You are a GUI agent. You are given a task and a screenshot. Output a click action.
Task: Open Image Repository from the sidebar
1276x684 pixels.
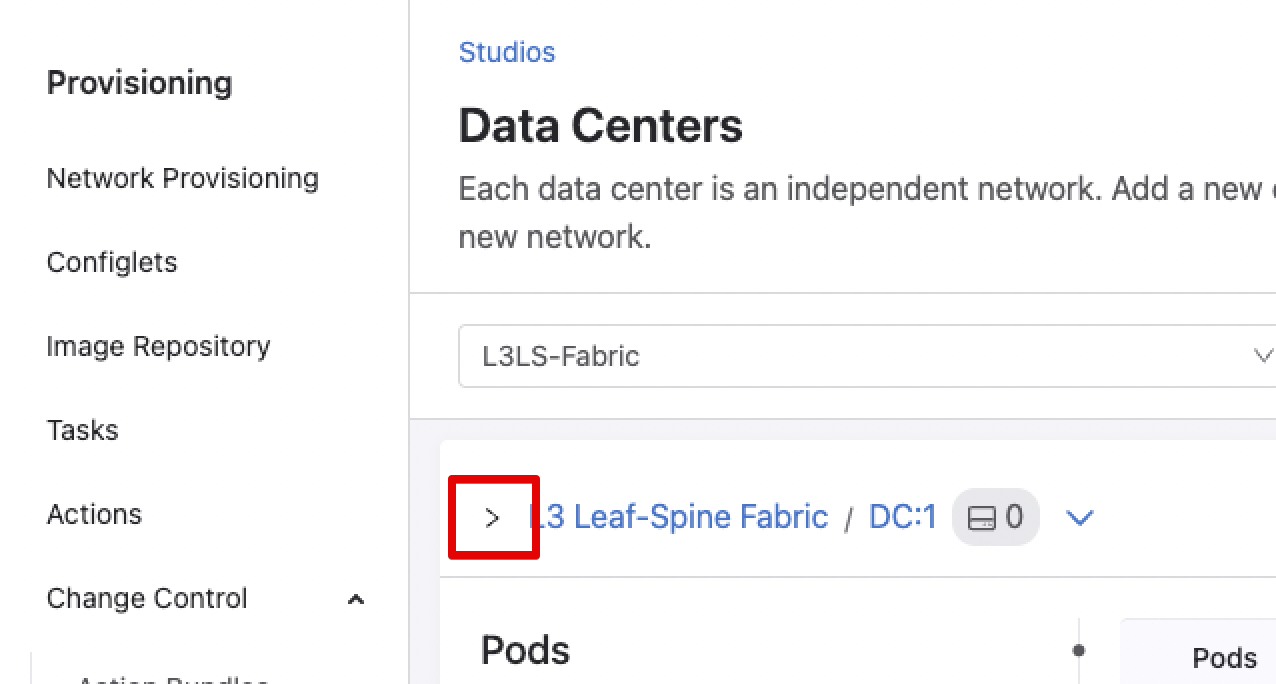158,347
